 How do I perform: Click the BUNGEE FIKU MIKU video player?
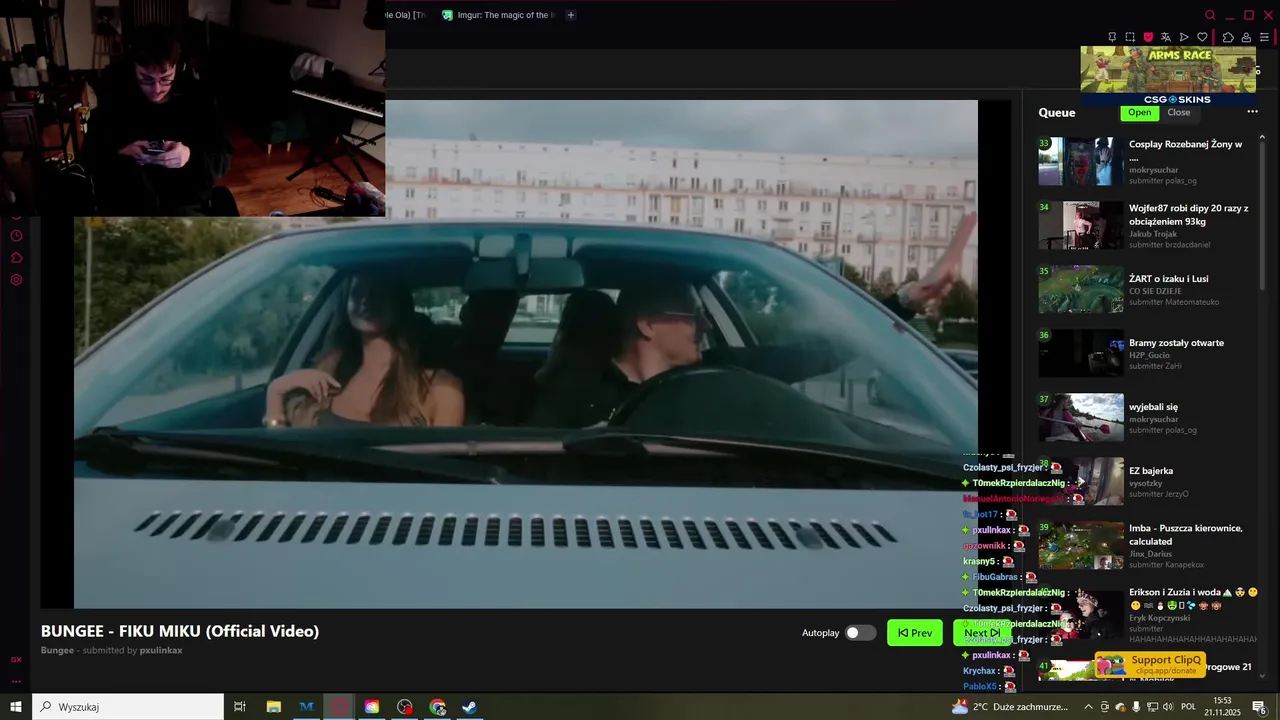point(526,354)
